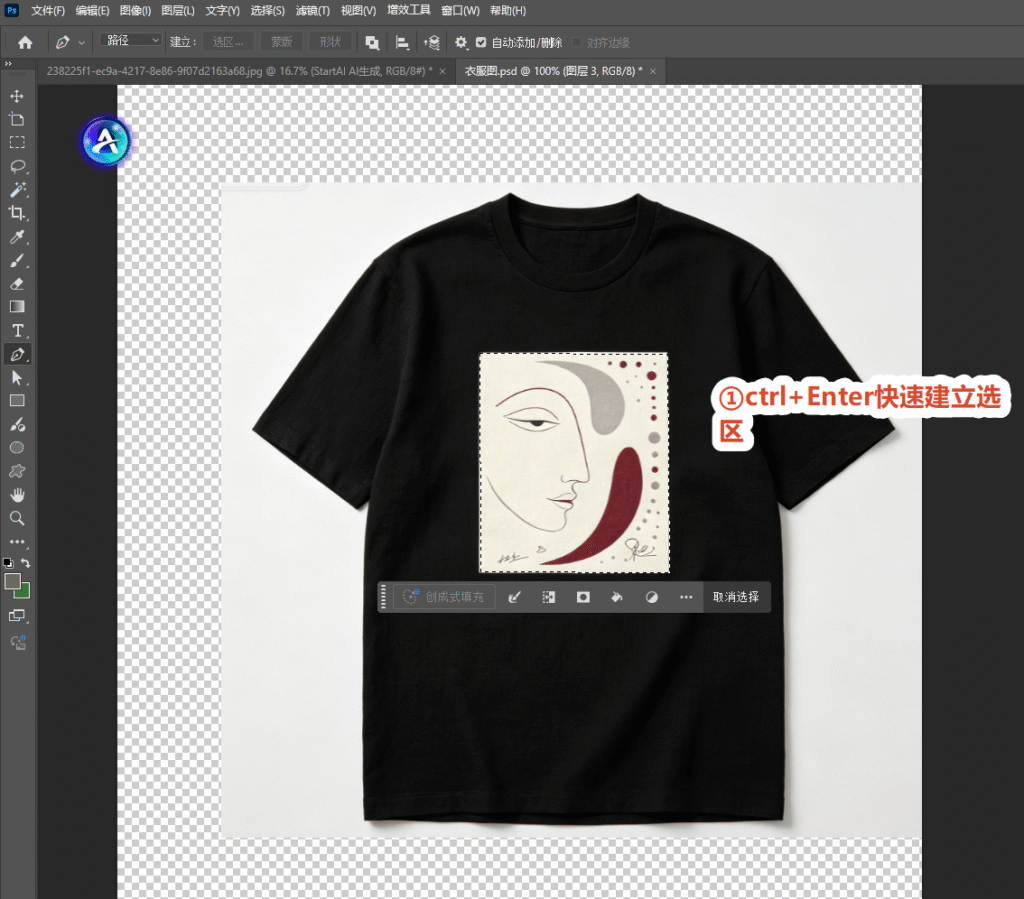Switch to the 衣服图.psd tab
Viewport: 1024px width, 899px height.
(552, 71)
